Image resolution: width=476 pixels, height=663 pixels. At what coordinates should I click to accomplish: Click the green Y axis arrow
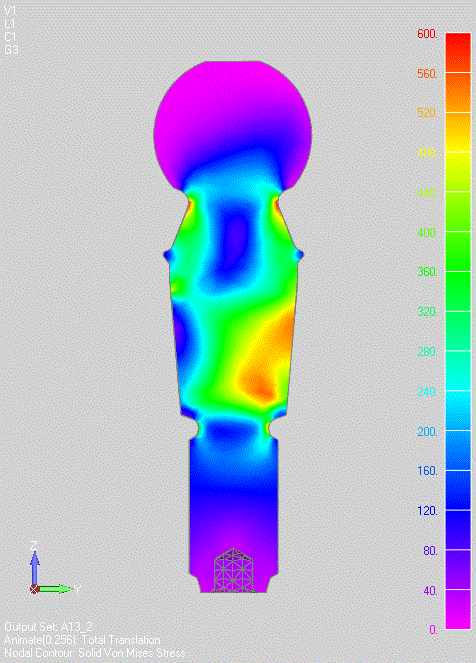55,589
